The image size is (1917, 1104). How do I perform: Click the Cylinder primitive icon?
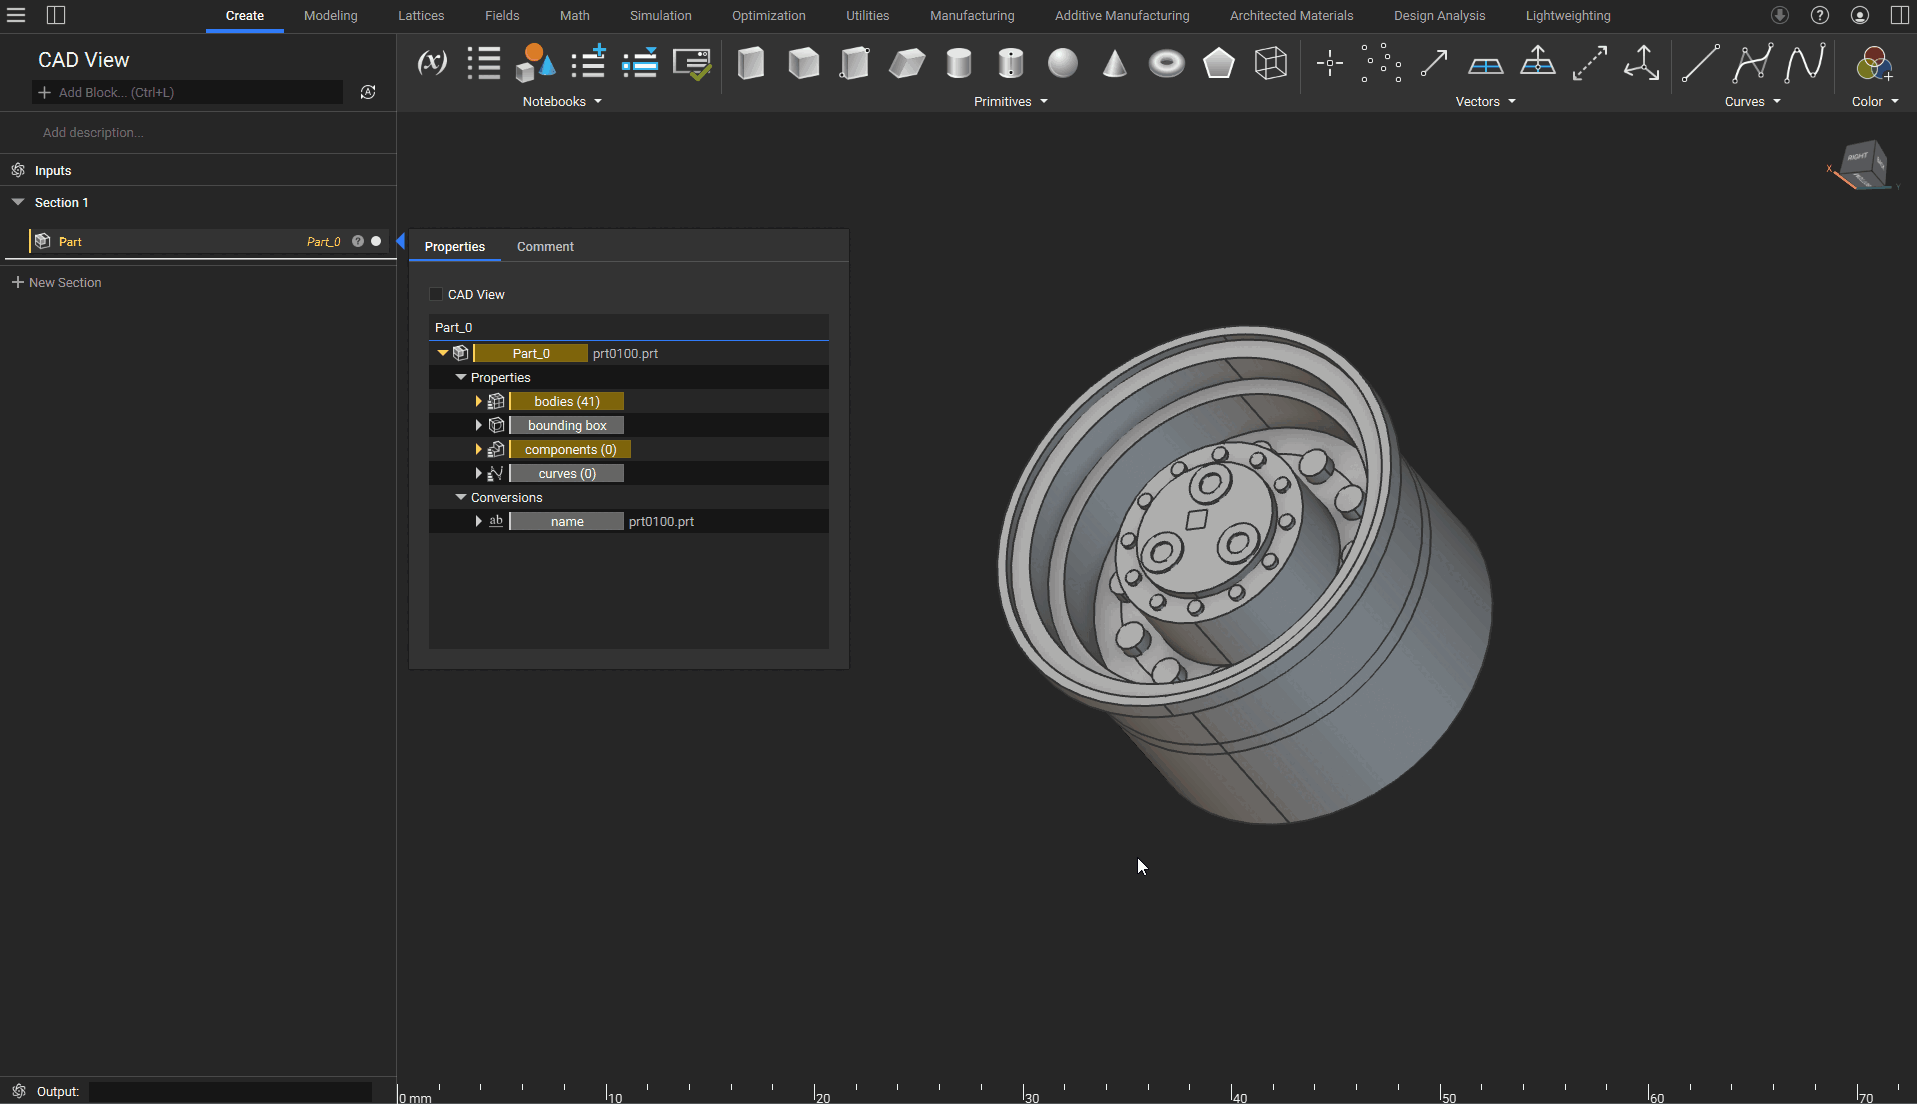click(958, 64)
